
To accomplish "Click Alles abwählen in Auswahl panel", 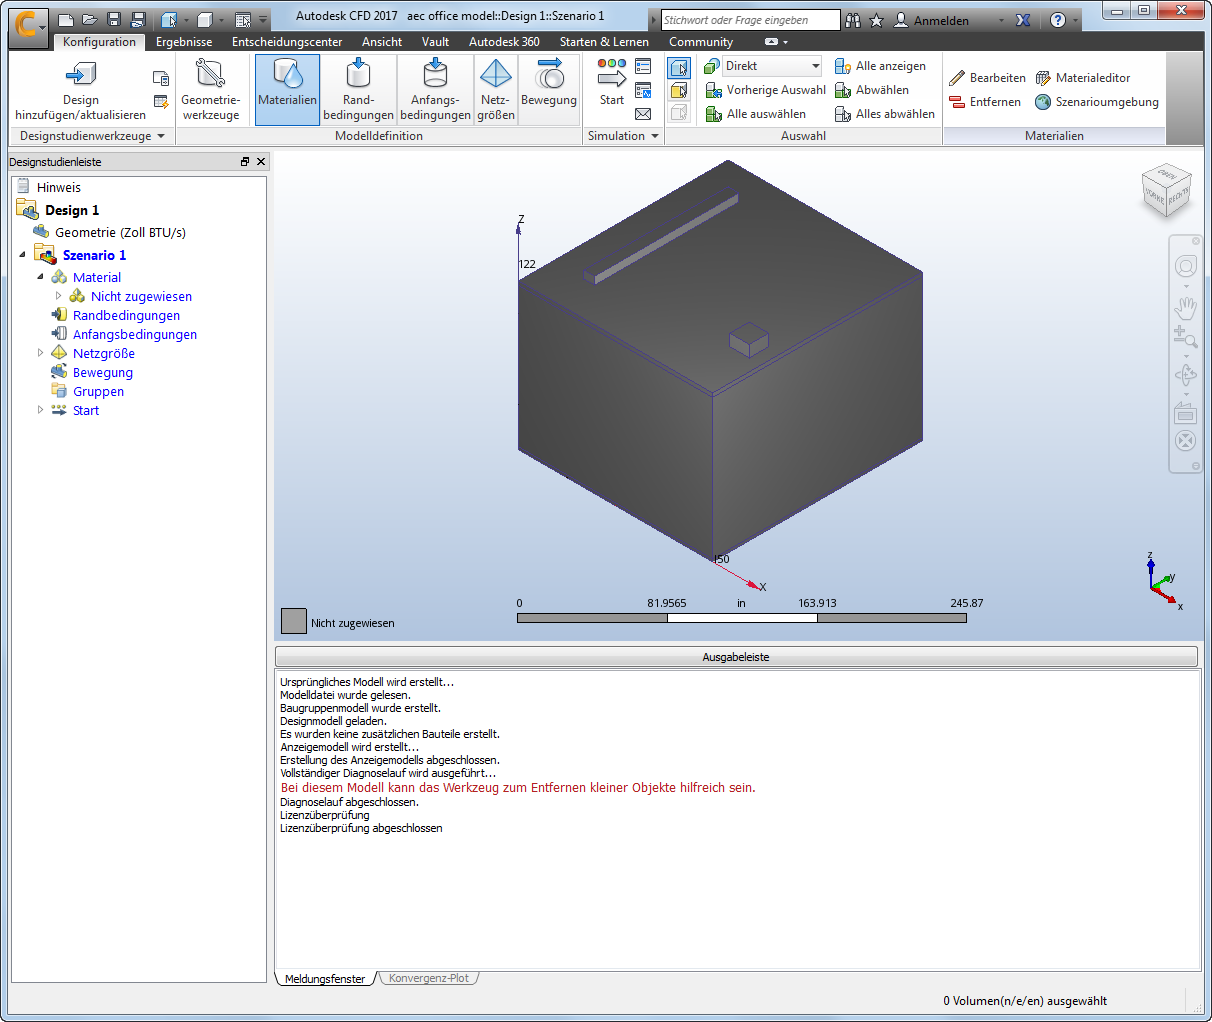I will point(885,114).
